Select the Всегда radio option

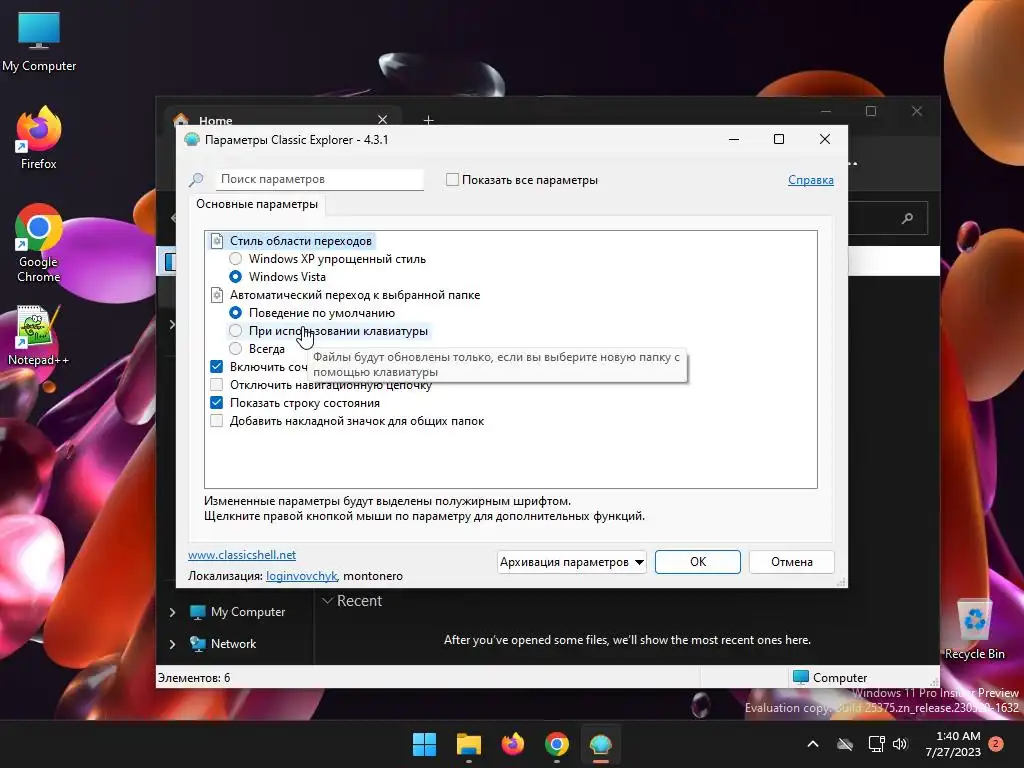coord(236,349)
